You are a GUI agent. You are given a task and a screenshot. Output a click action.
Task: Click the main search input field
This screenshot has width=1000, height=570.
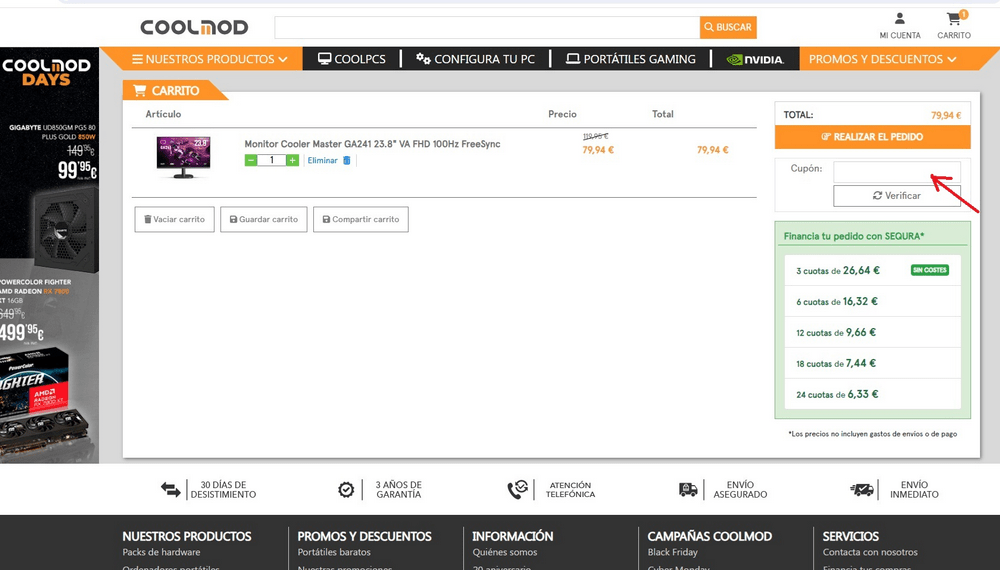[x=487, y=27]
